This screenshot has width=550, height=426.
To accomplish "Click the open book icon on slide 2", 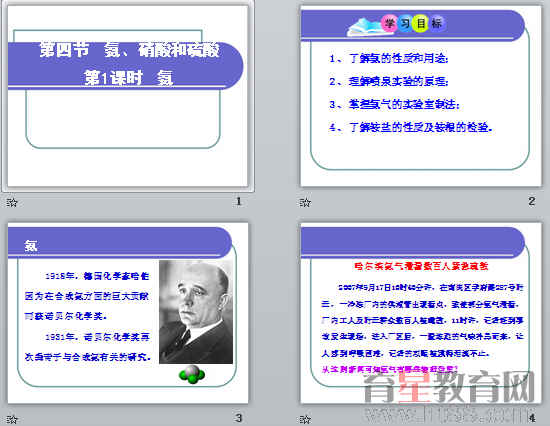I will click(x=365, y=27).
